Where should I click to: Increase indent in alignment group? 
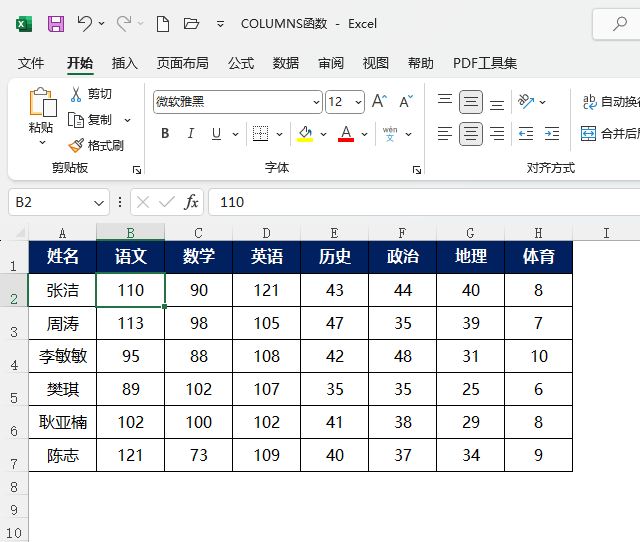pos(552,133)
